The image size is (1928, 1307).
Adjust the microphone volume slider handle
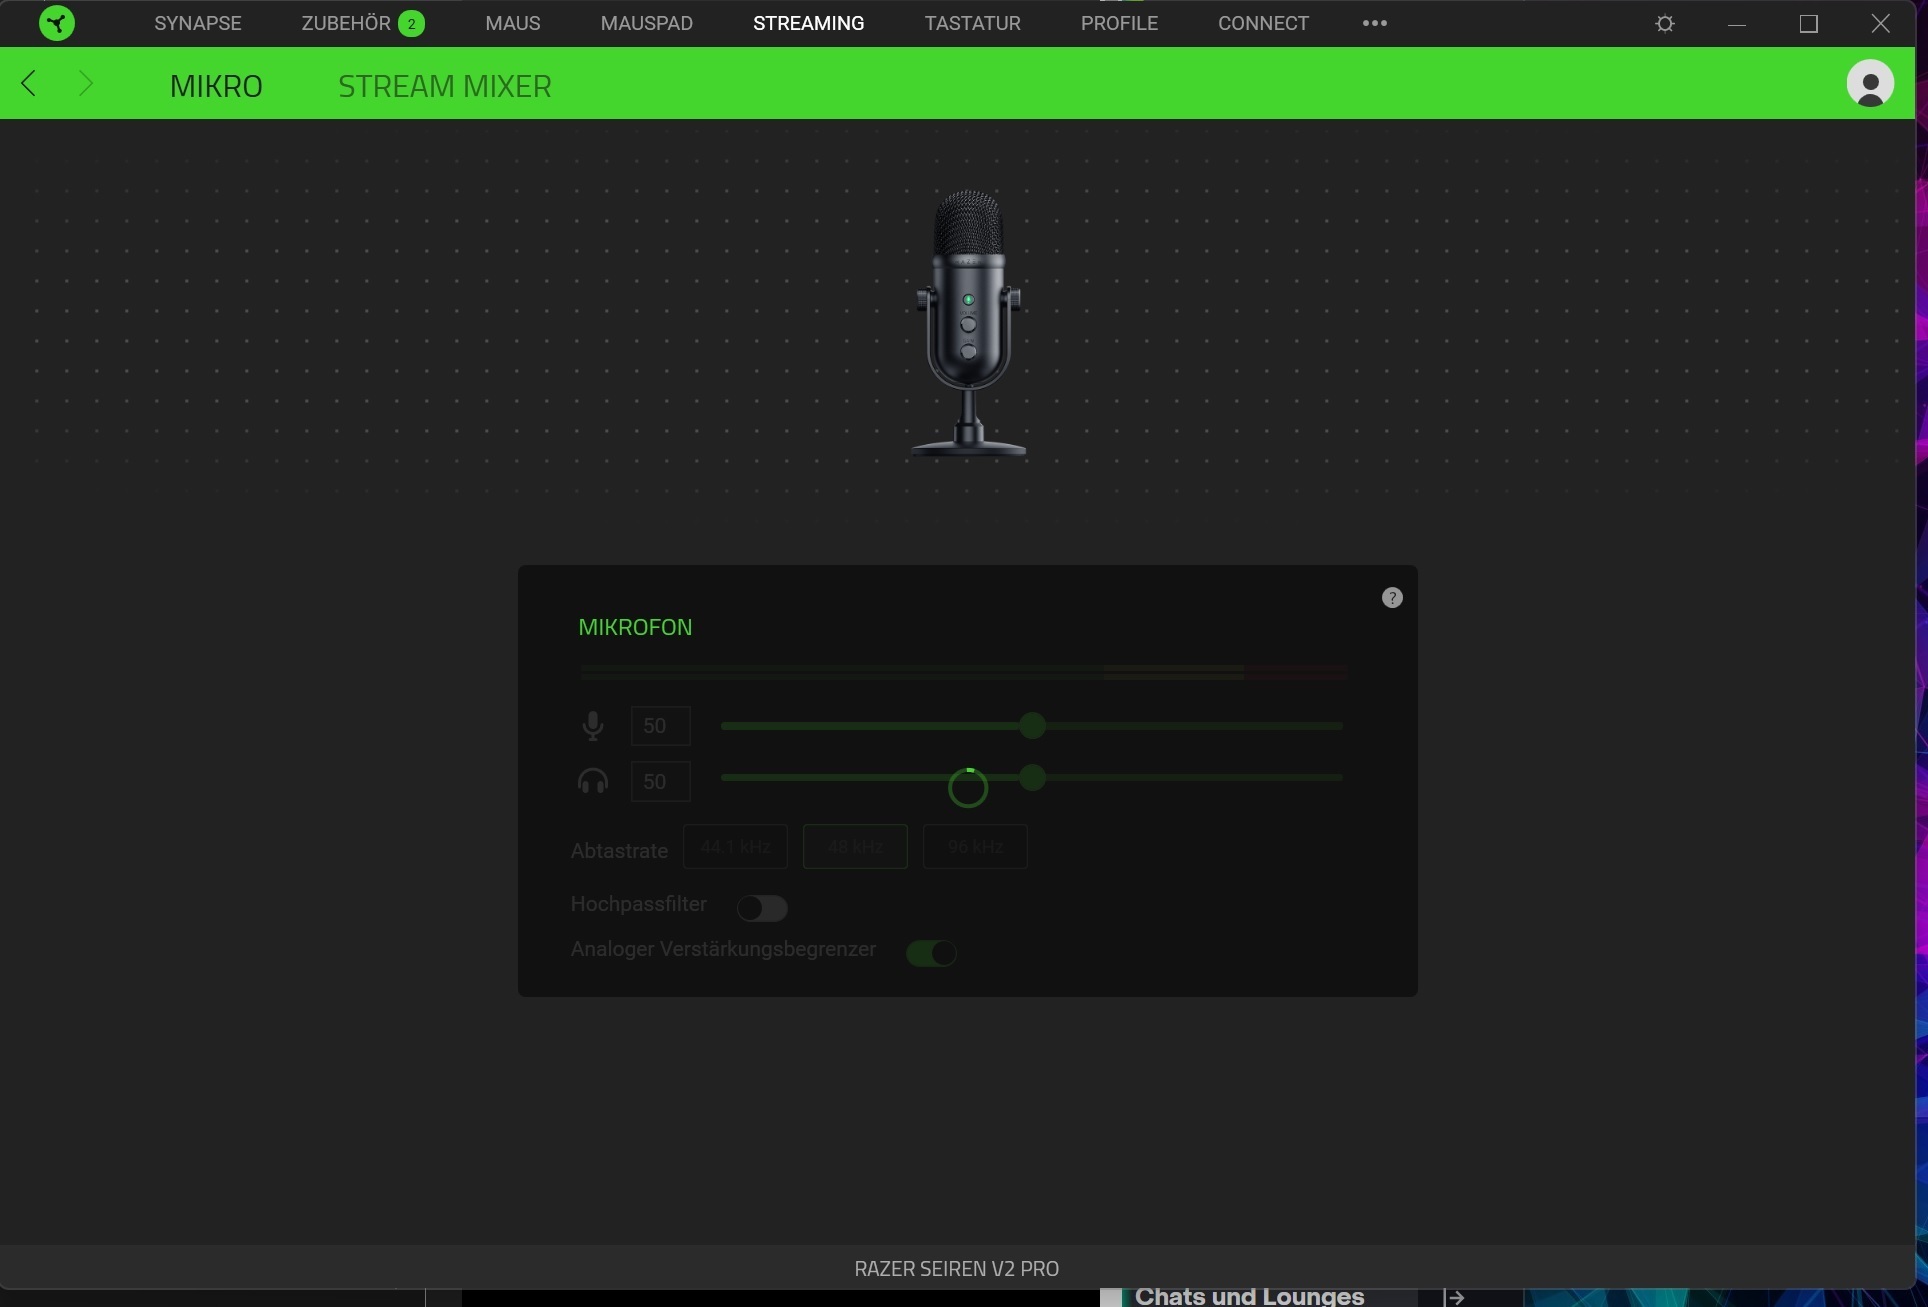pos(1032,725)
